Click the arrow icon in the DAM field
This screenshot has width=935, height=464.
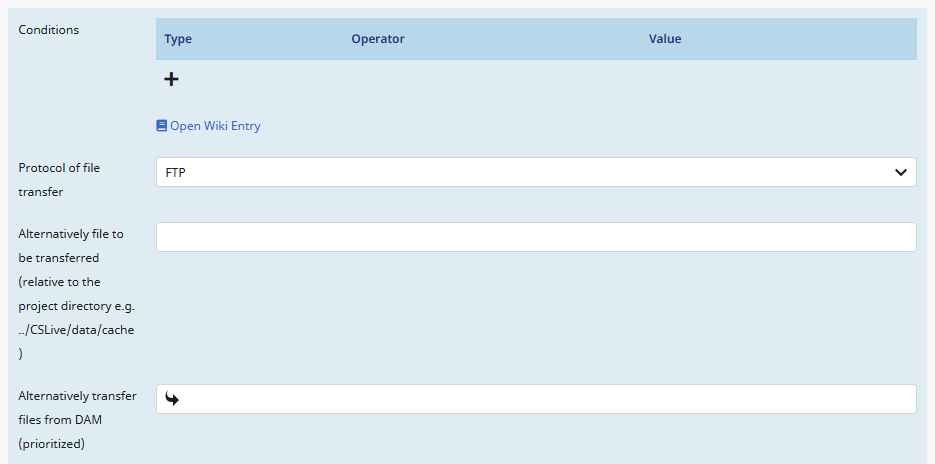pos(172,399)
